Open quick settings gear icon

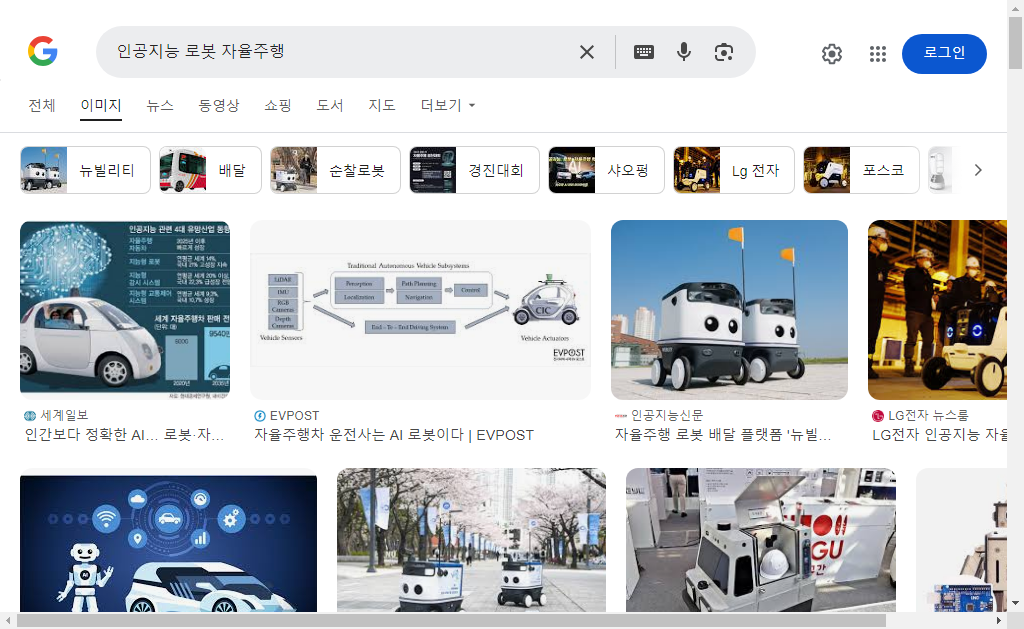[x=831, y=54]
